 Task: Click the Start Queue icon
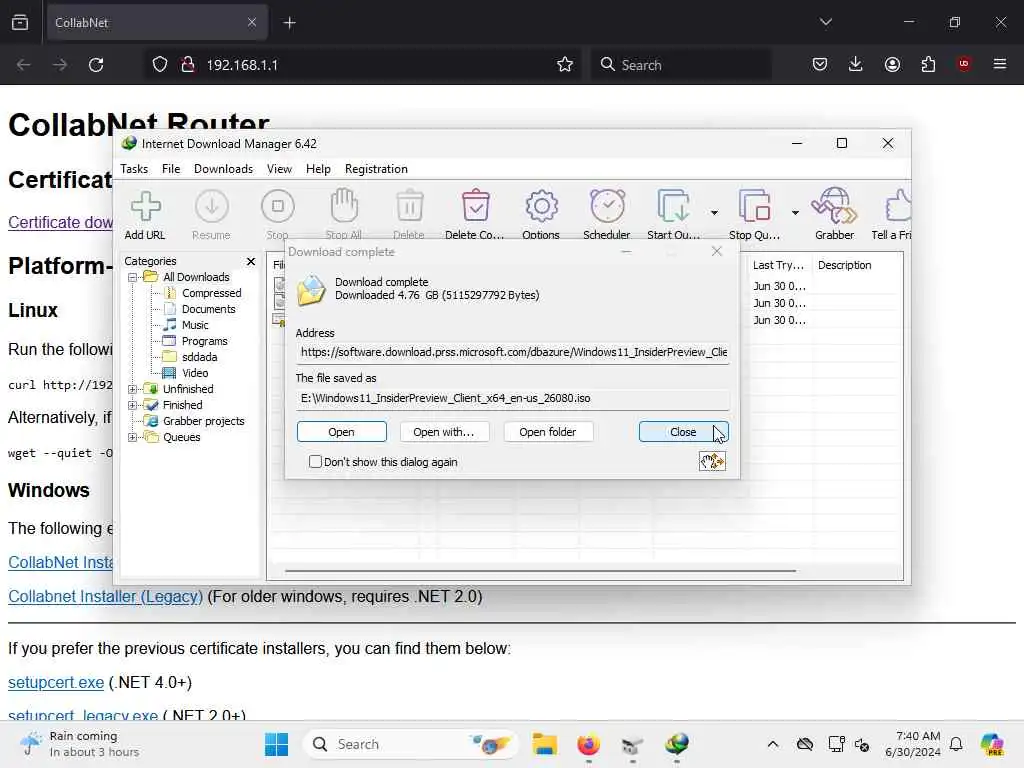click(673, 214)
